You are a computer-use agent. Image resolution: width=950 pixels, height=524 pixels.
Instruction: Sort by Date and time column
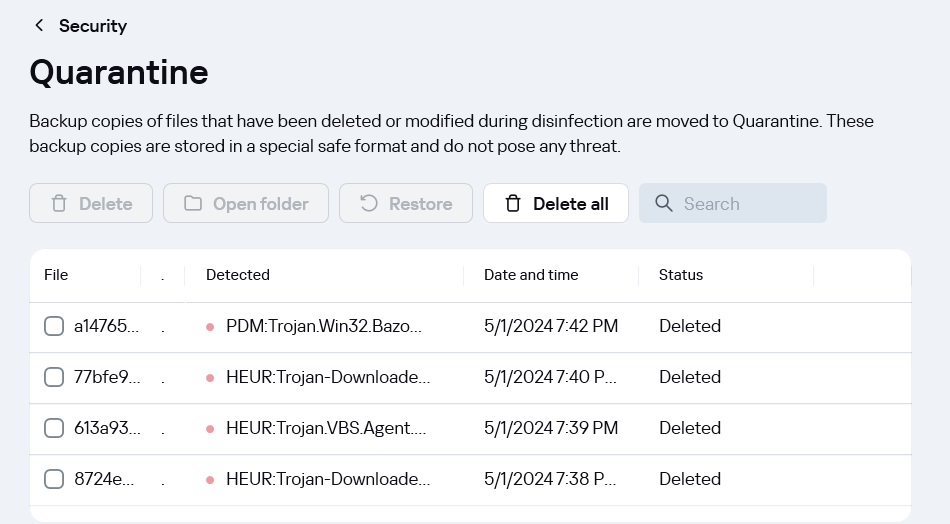(x=531, y=275)
